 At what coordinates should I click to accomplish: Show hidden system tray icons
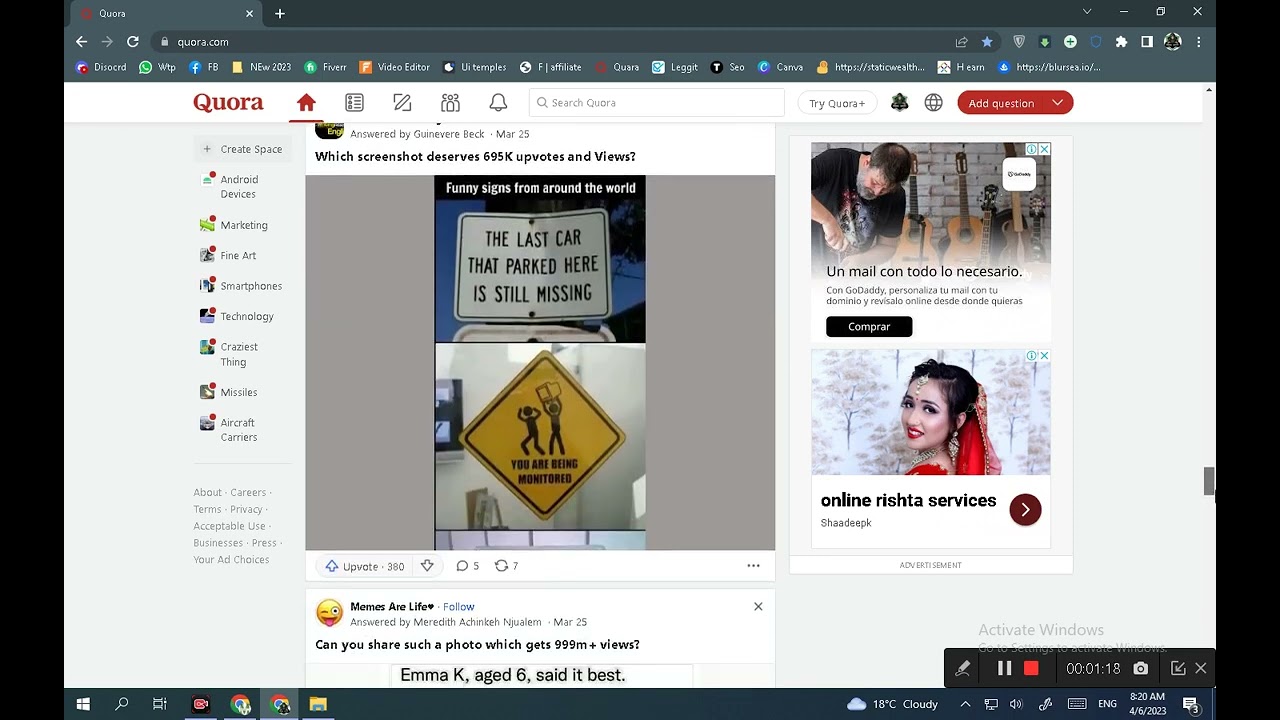(x=965, y=704)
